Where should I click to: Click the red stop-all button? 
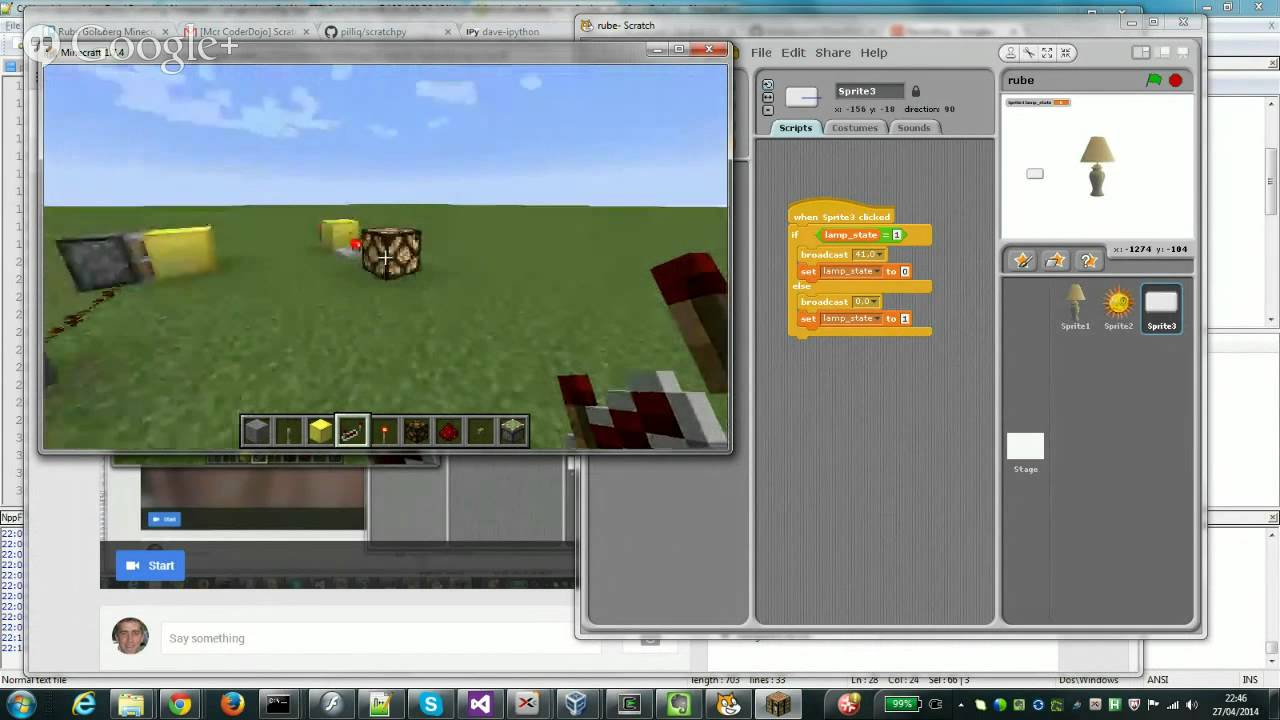click(x=1176, y=80)
